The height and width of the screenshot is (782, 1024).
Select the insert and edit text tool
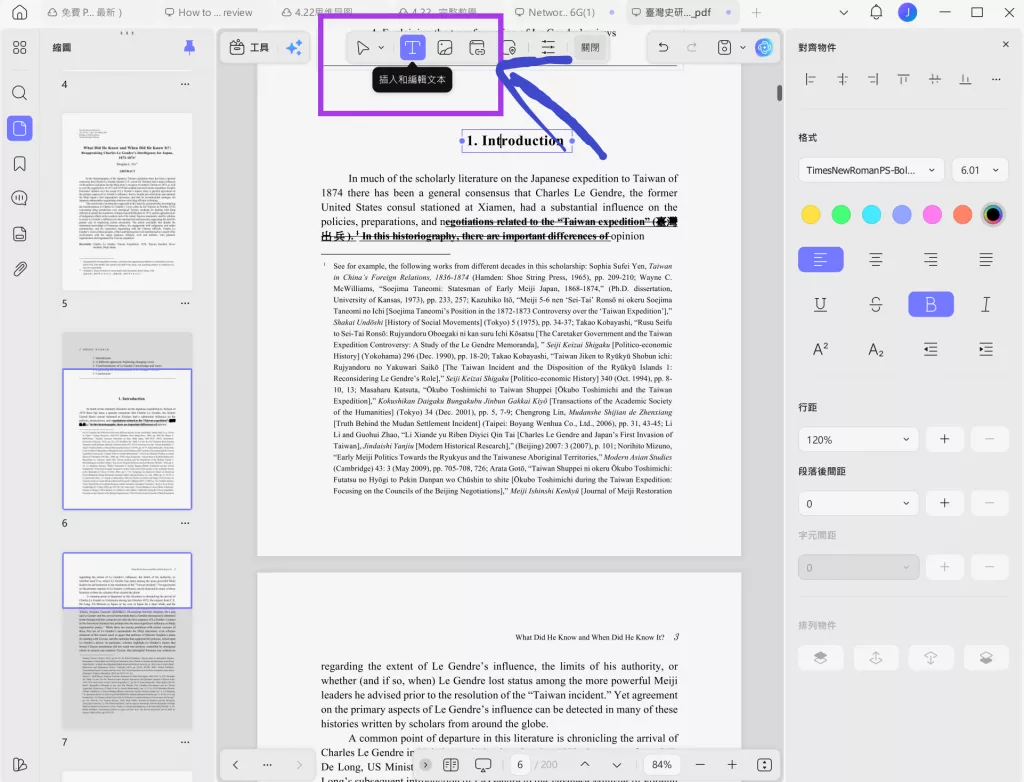(x=412, y=47)
